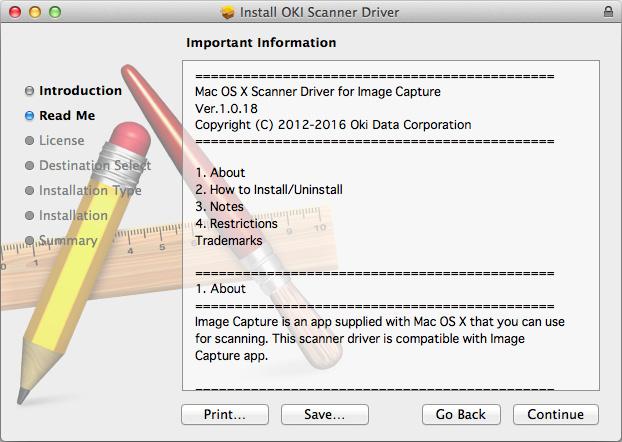Click the Save… button
Viewport: 622px width, 442px height.
pos(324,414)
